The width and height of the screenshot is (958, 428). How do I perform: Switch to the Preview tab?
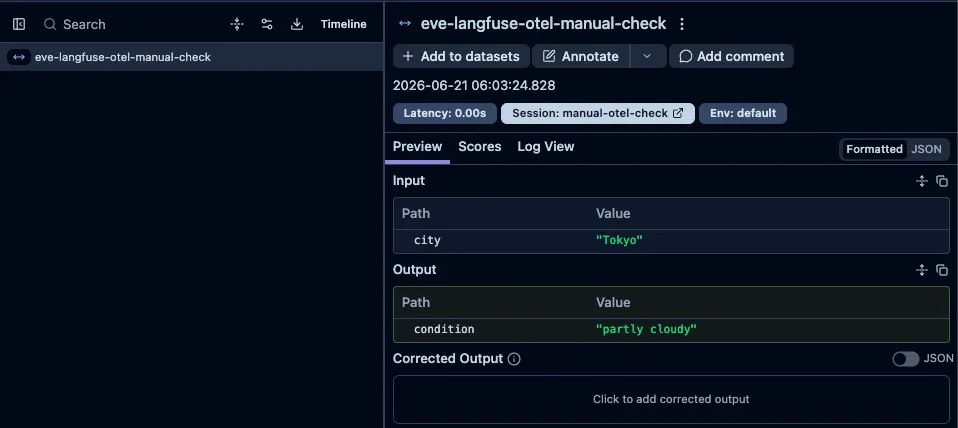[417, 147]
